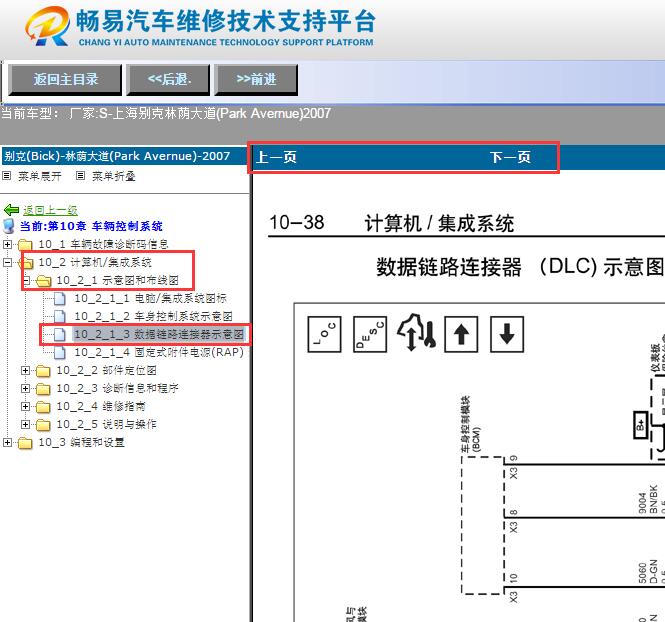Click 当前:第10章 车辆控制系统 text
The image size is (665, 622).
point(91,226)
